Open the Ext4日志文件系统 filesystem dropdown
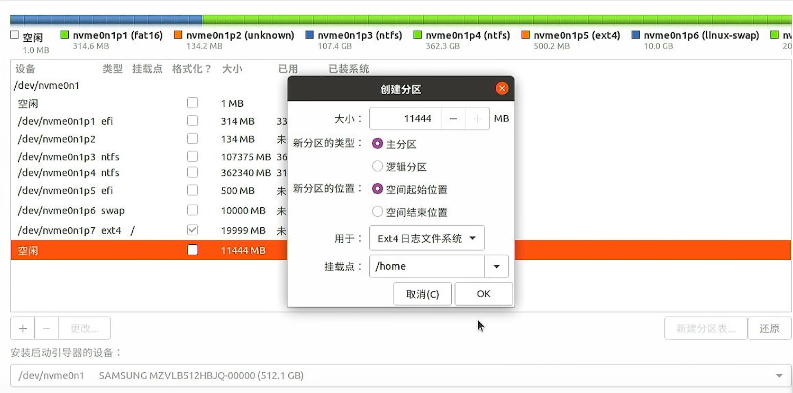This screenshot has height=393, width=793. coord(427,238)
